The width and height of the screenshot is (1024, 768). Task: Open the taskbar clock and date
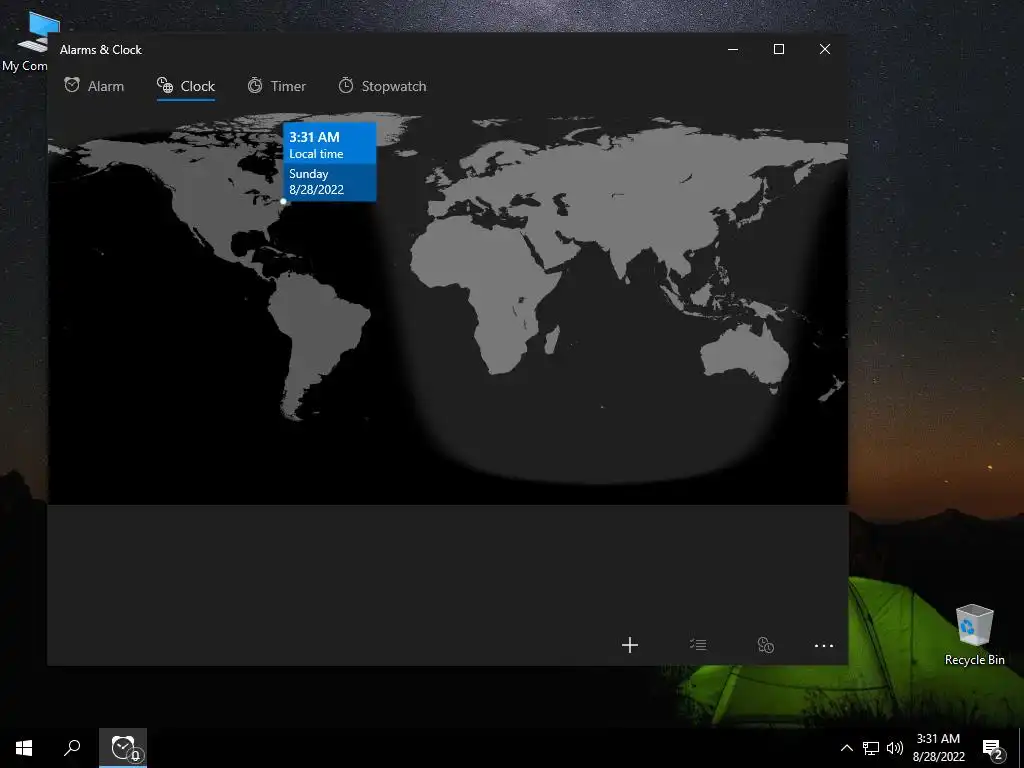938,748
